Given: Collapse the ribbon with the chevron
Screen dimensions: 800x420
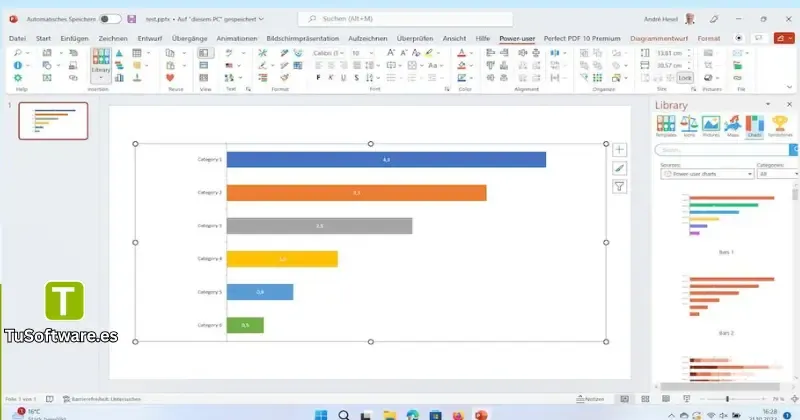Looking at the screenshot, I should 789,87.
